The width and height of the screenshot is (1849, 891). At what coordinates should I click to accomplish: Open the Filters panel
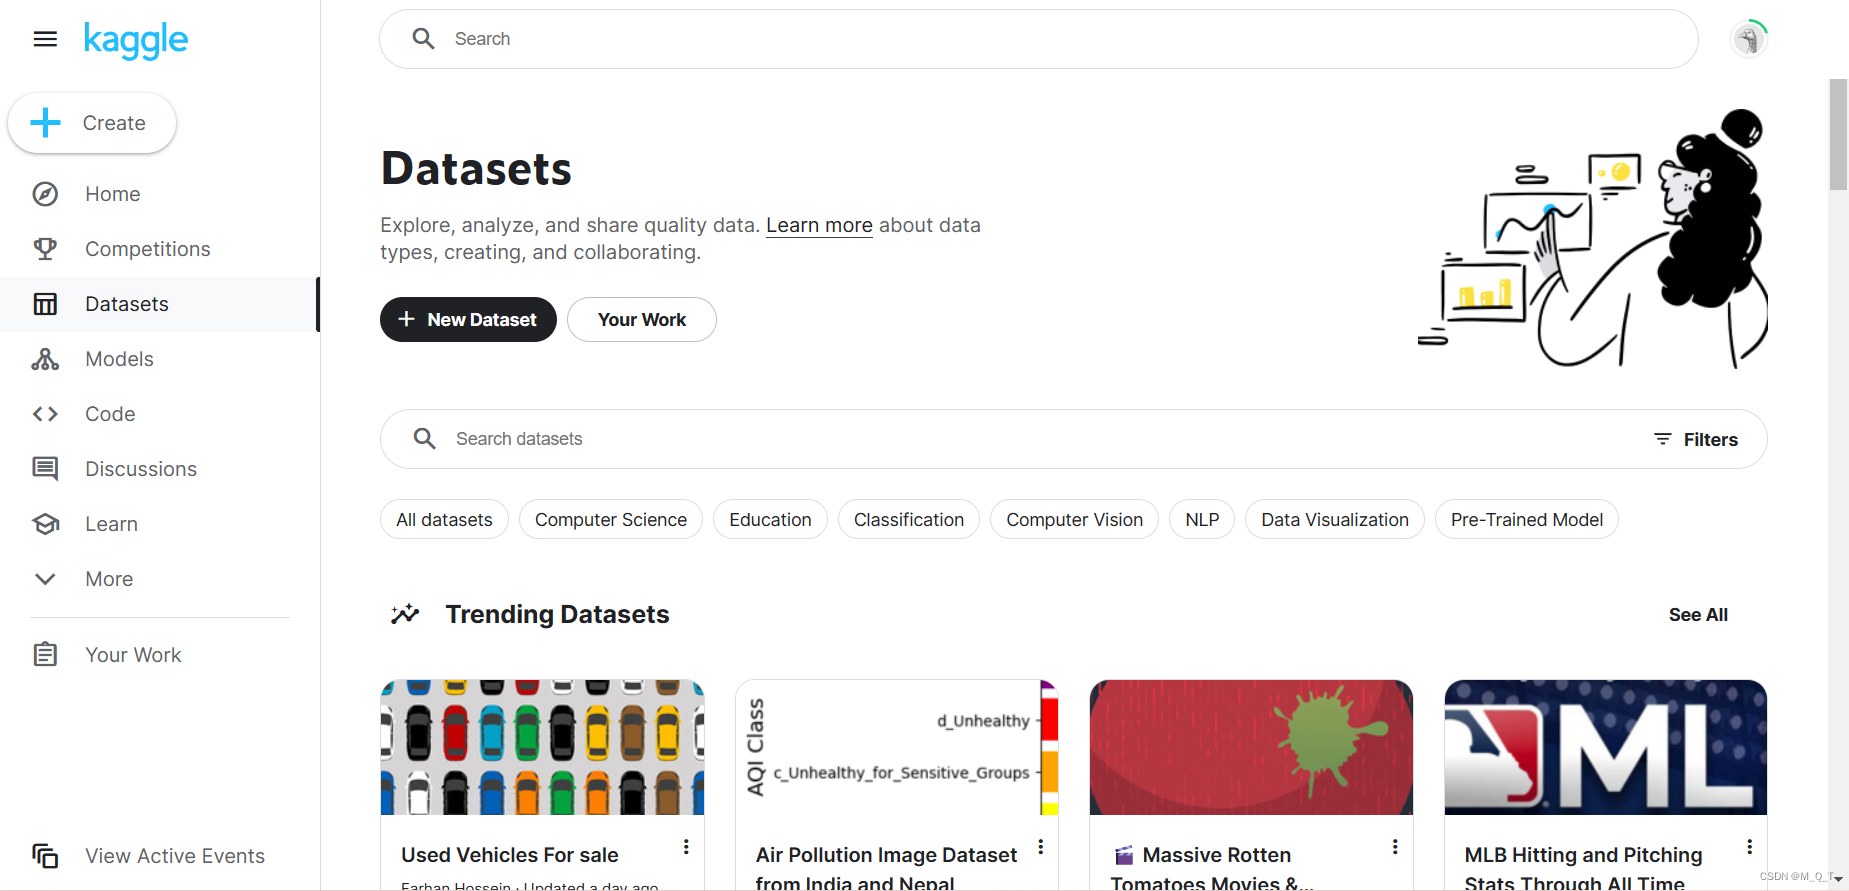click(1696, 439)
